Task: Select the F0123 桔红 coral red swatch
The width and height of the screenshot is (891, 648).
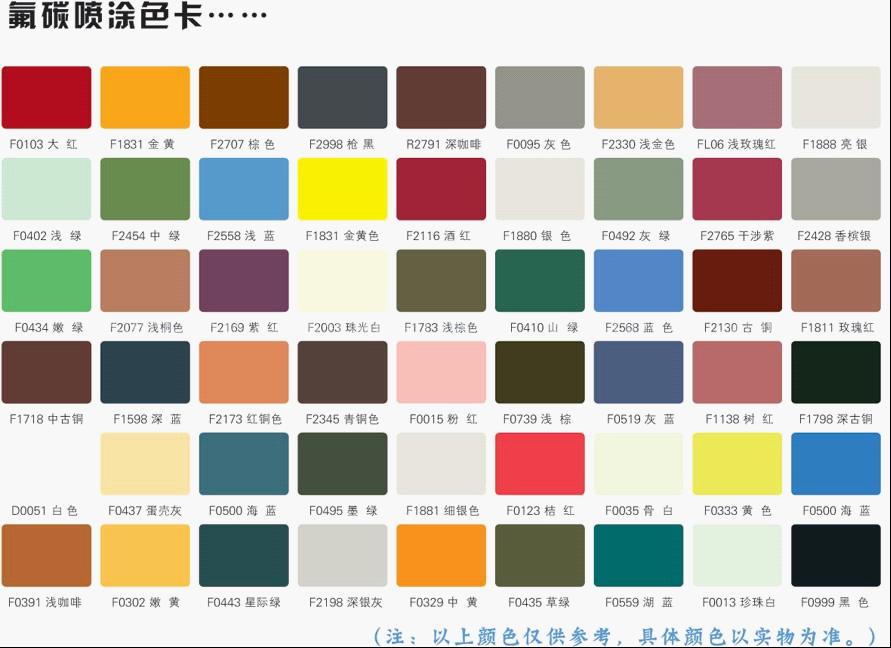Action: [x=540, y=463]
